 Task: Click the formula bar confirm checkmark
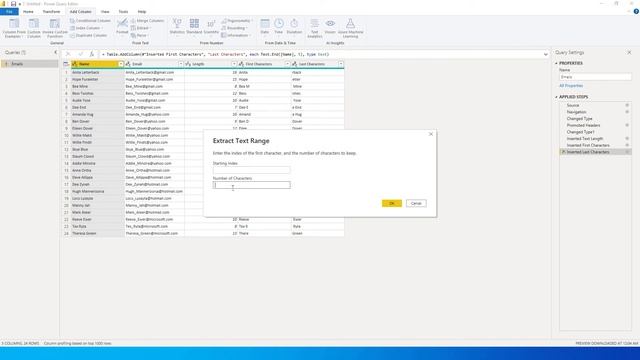point(80,54)
